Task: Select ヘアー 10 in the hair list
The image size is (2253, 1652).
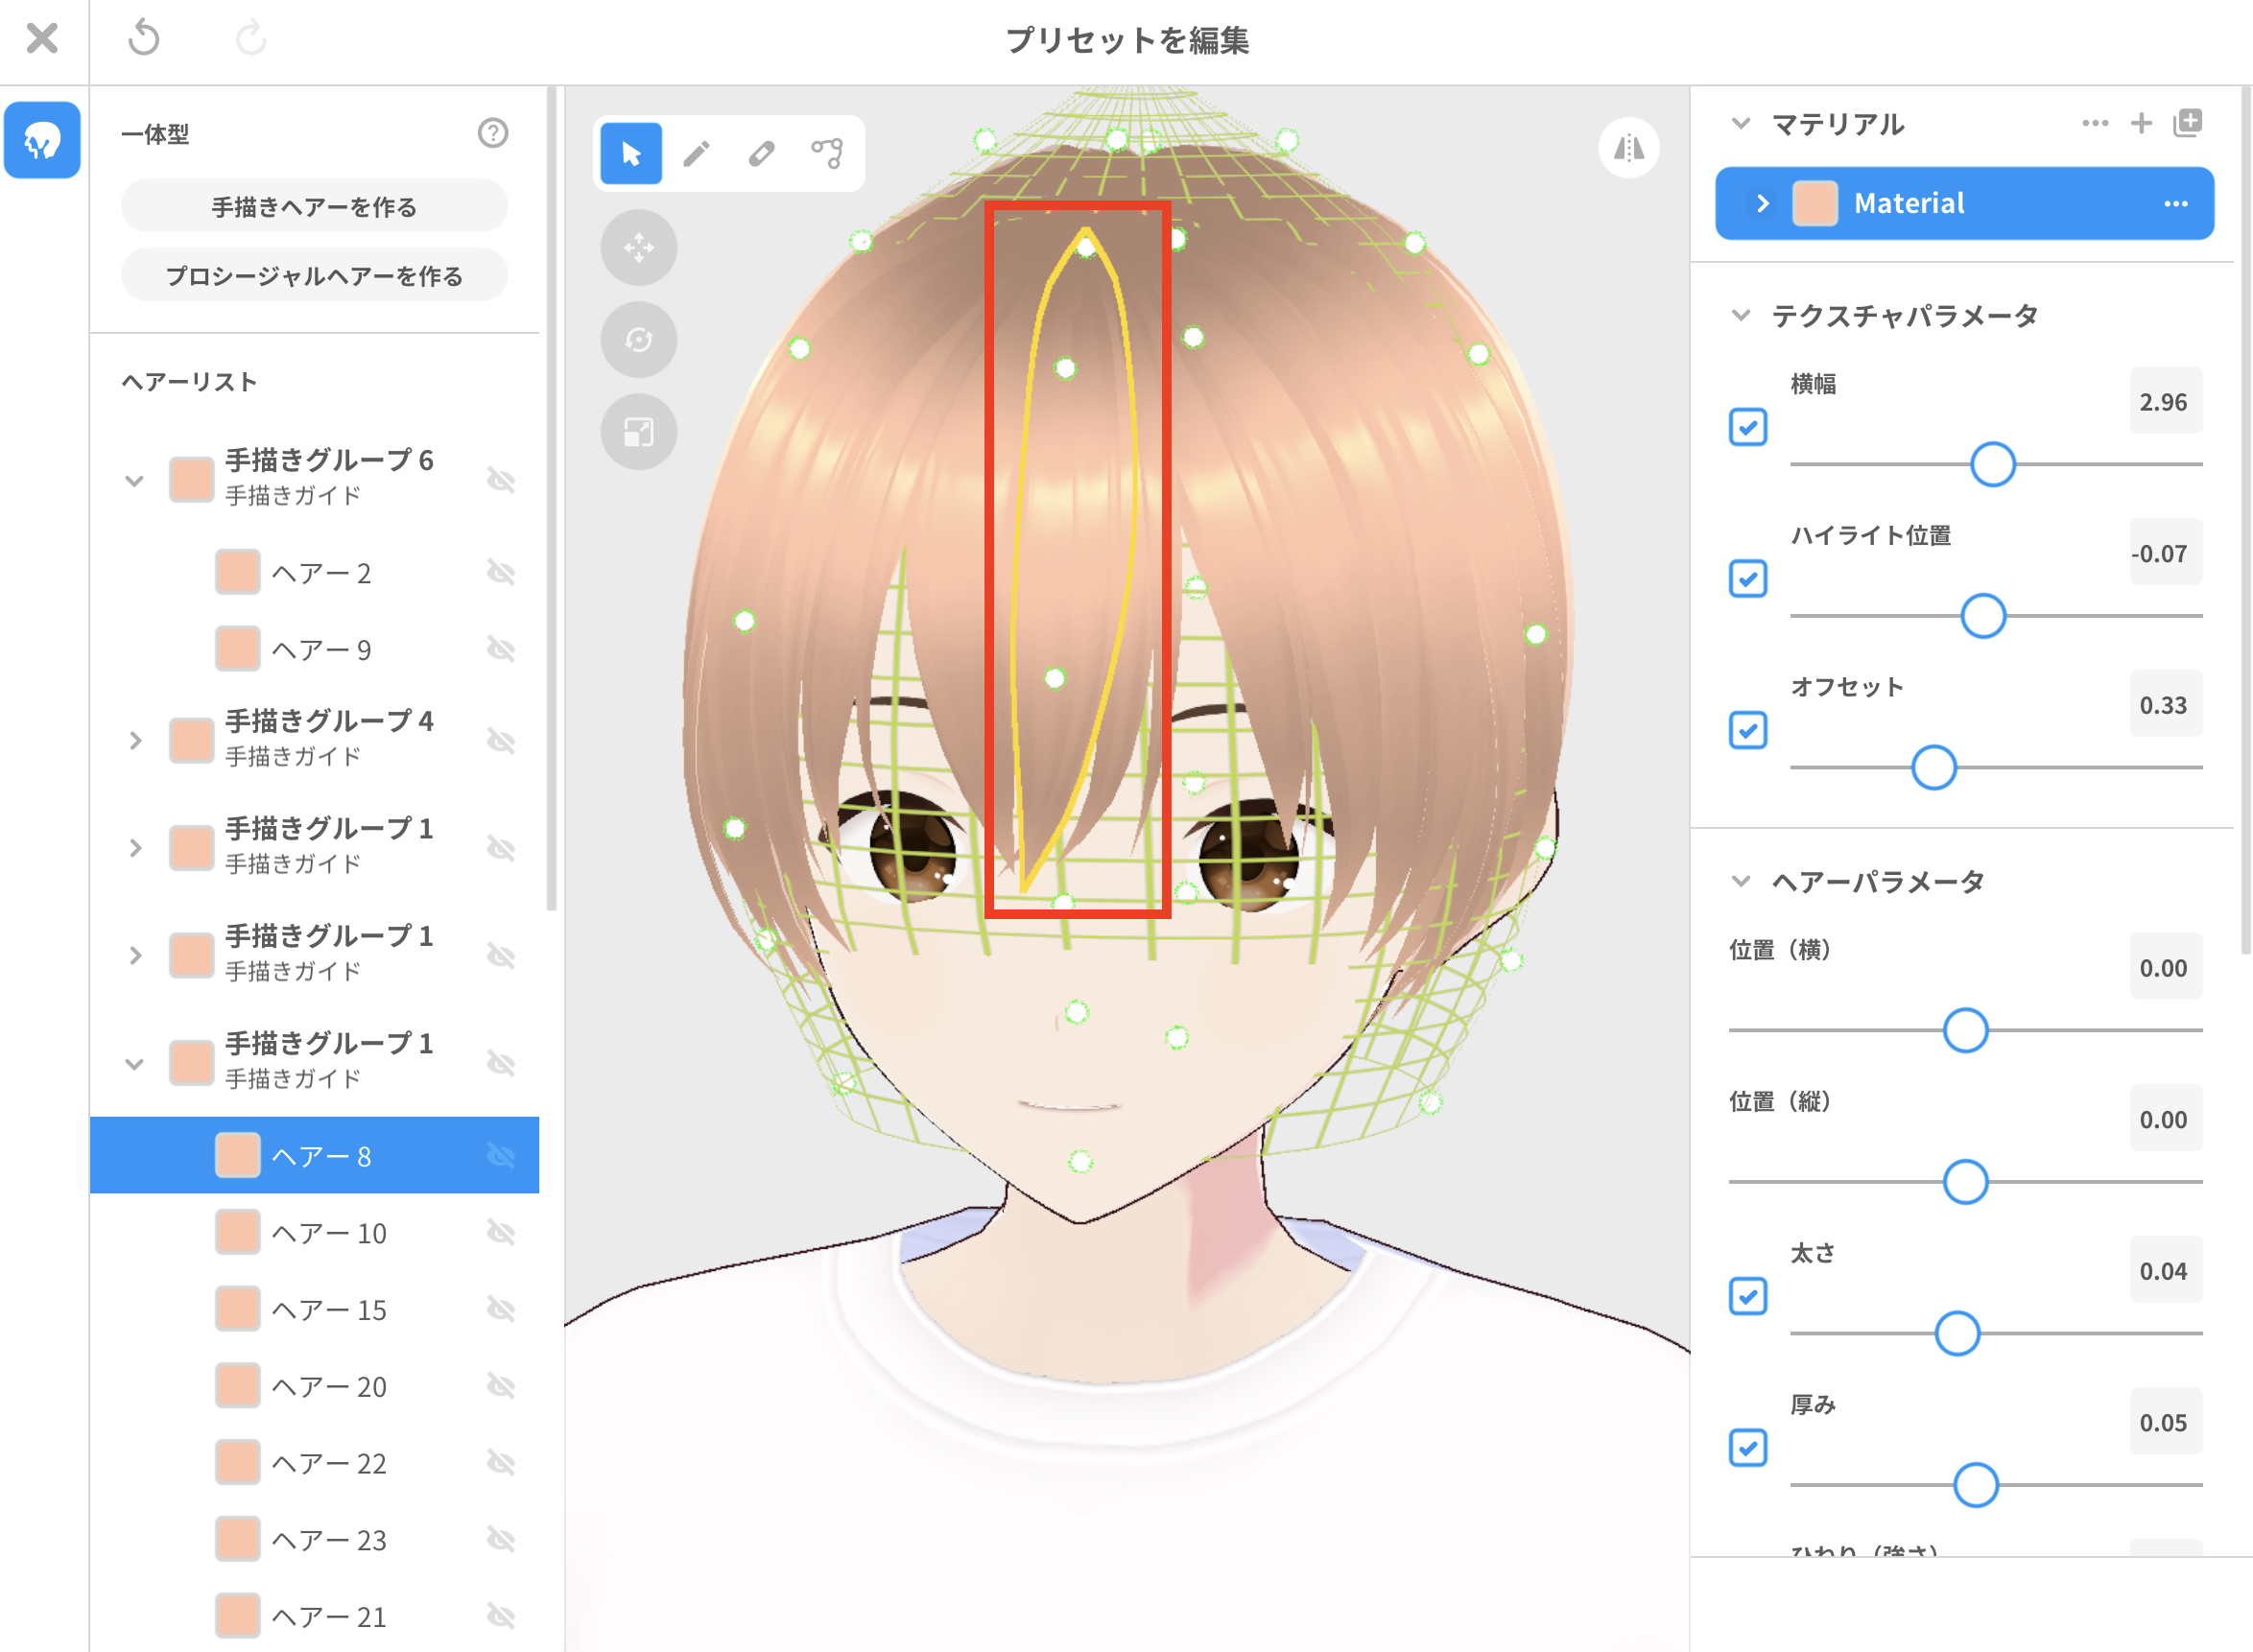Action: click(314, 1232)
